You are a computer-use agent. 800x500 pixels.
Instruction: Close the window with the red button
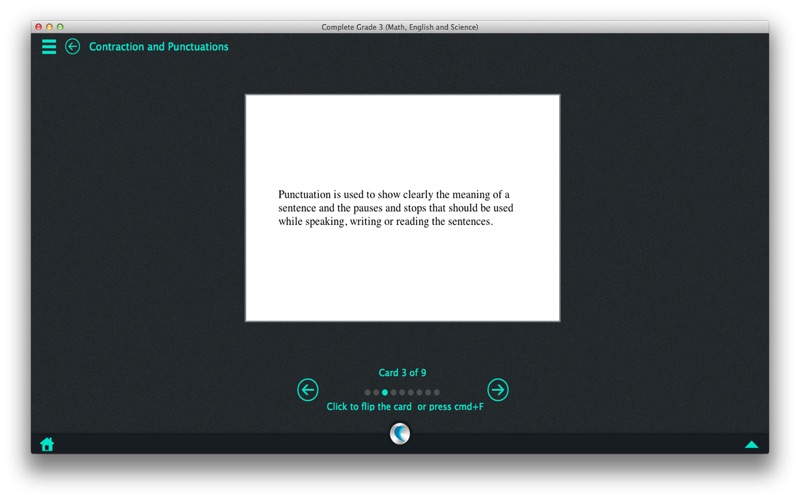coord(38,27)
